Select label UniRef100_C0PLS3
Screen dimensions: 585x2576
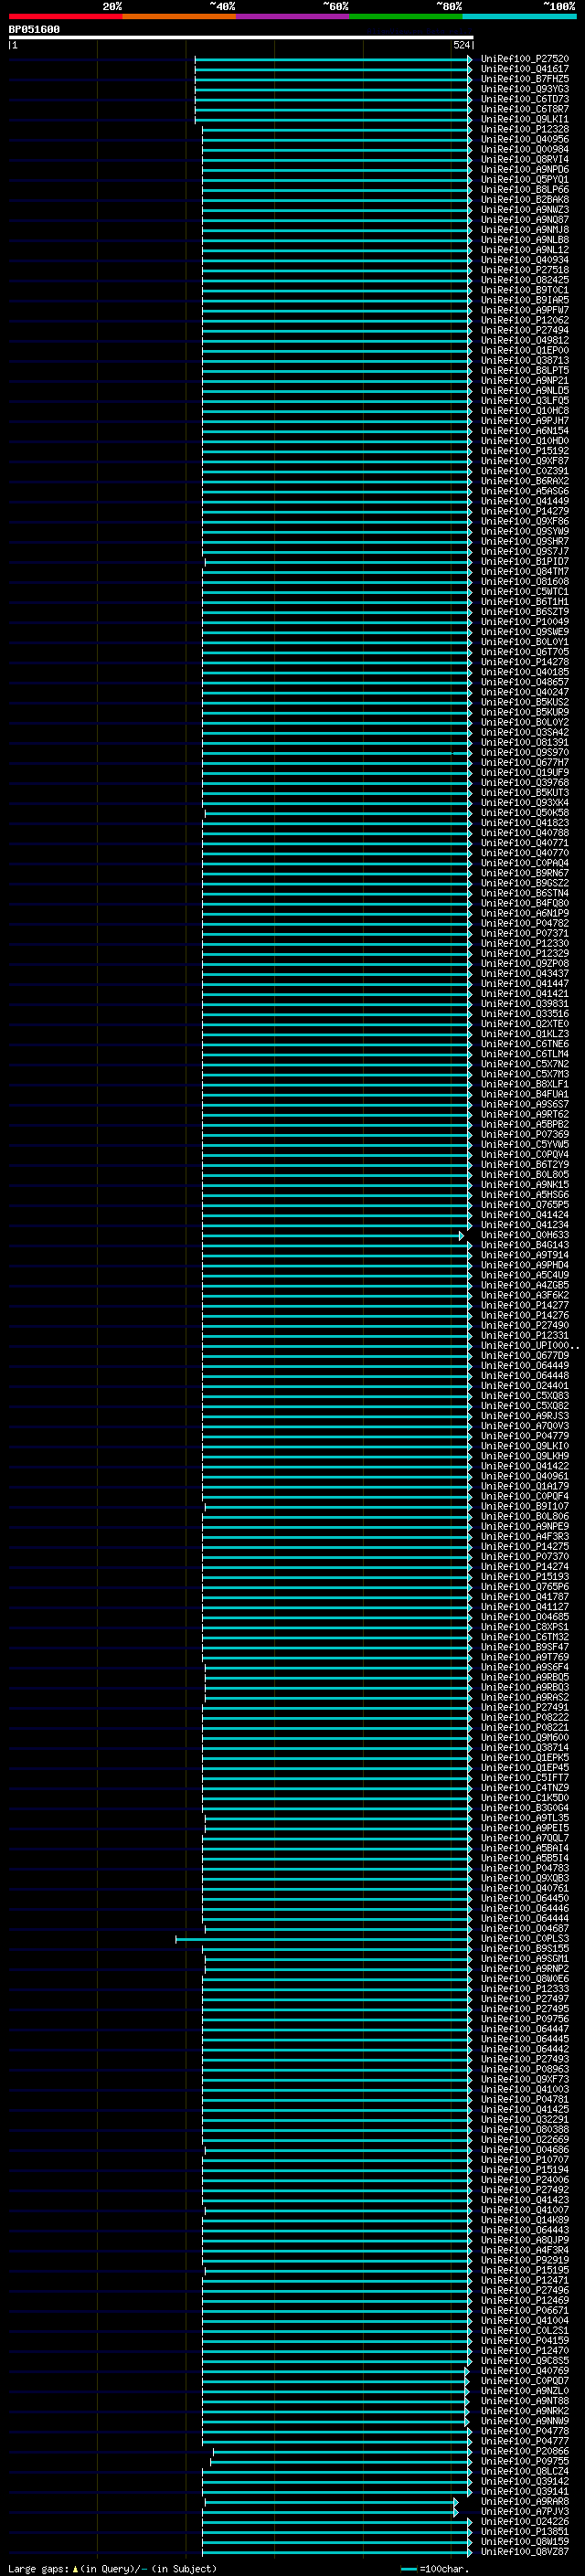pyautogui.click(x=524, y=1939)
